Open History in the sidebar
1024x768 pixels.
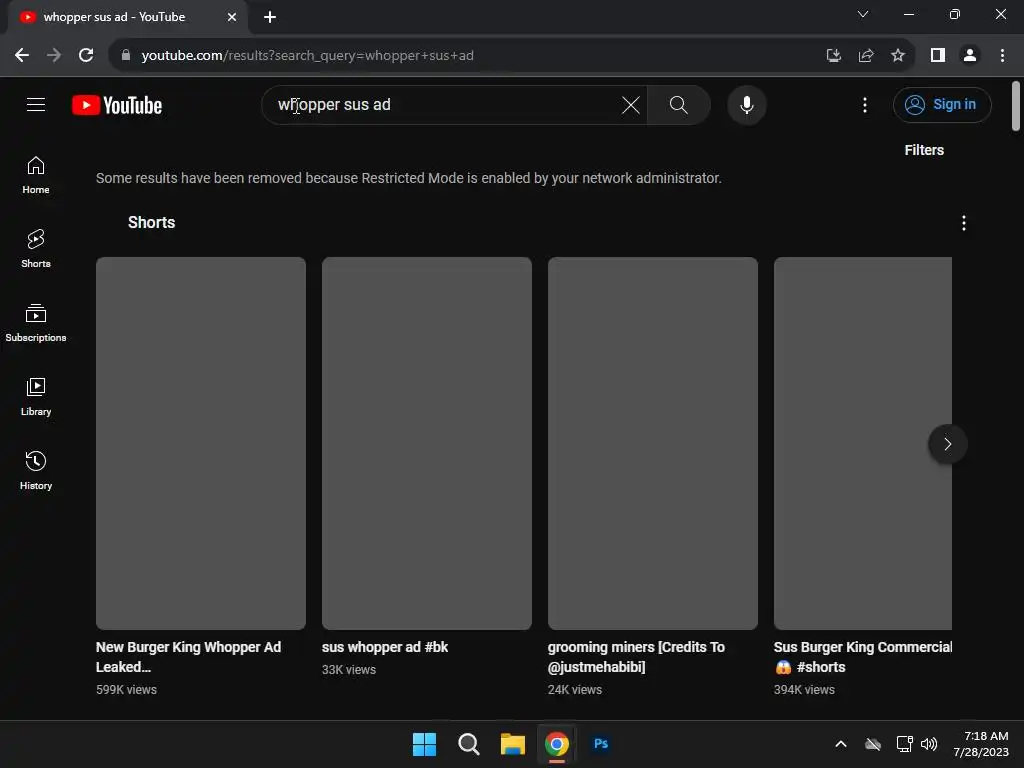(36, 470)
